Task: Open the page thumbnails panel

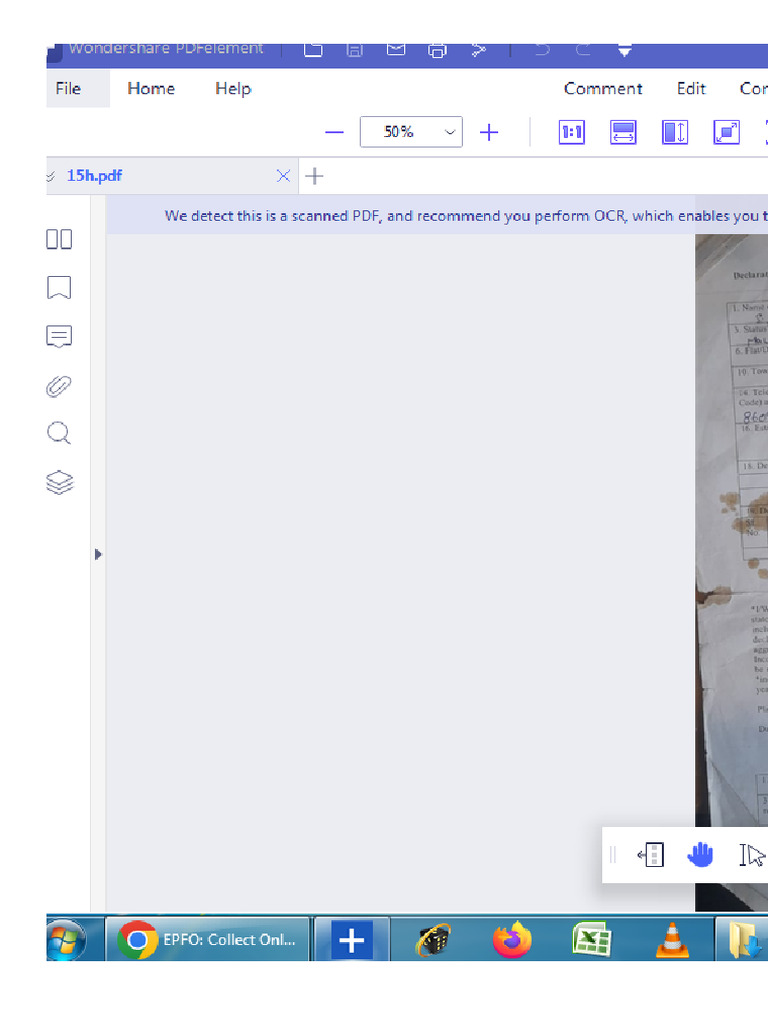Action: [x=59, y=239]
